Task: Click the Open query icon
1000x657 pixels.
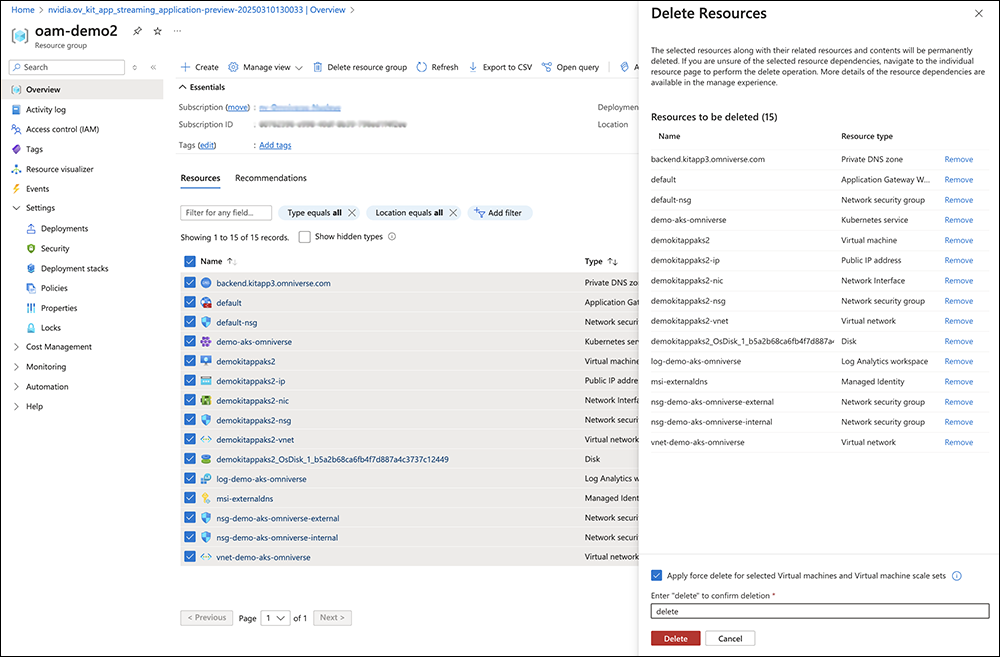Action: coord(547,67)
